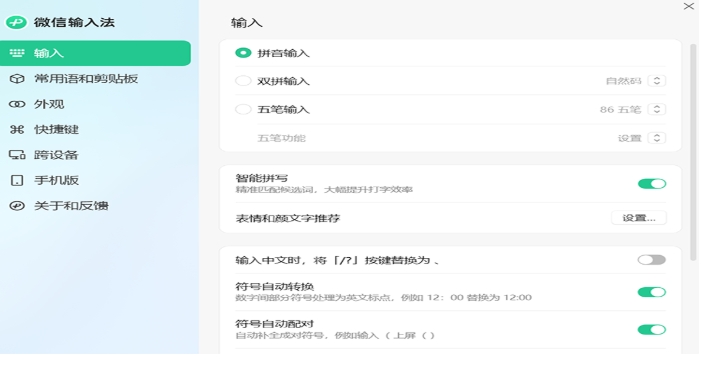Open the 输入 sidebar section
This screenshot has height=366, width=702.
(95, 53)
